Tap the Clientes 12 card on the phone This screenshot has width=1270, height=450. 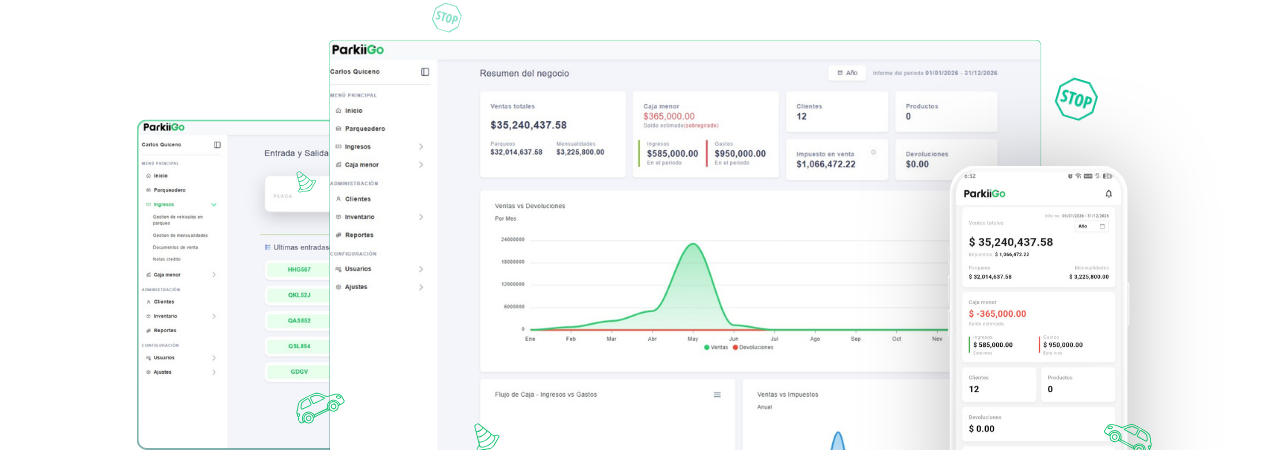[x=999, y=384]
